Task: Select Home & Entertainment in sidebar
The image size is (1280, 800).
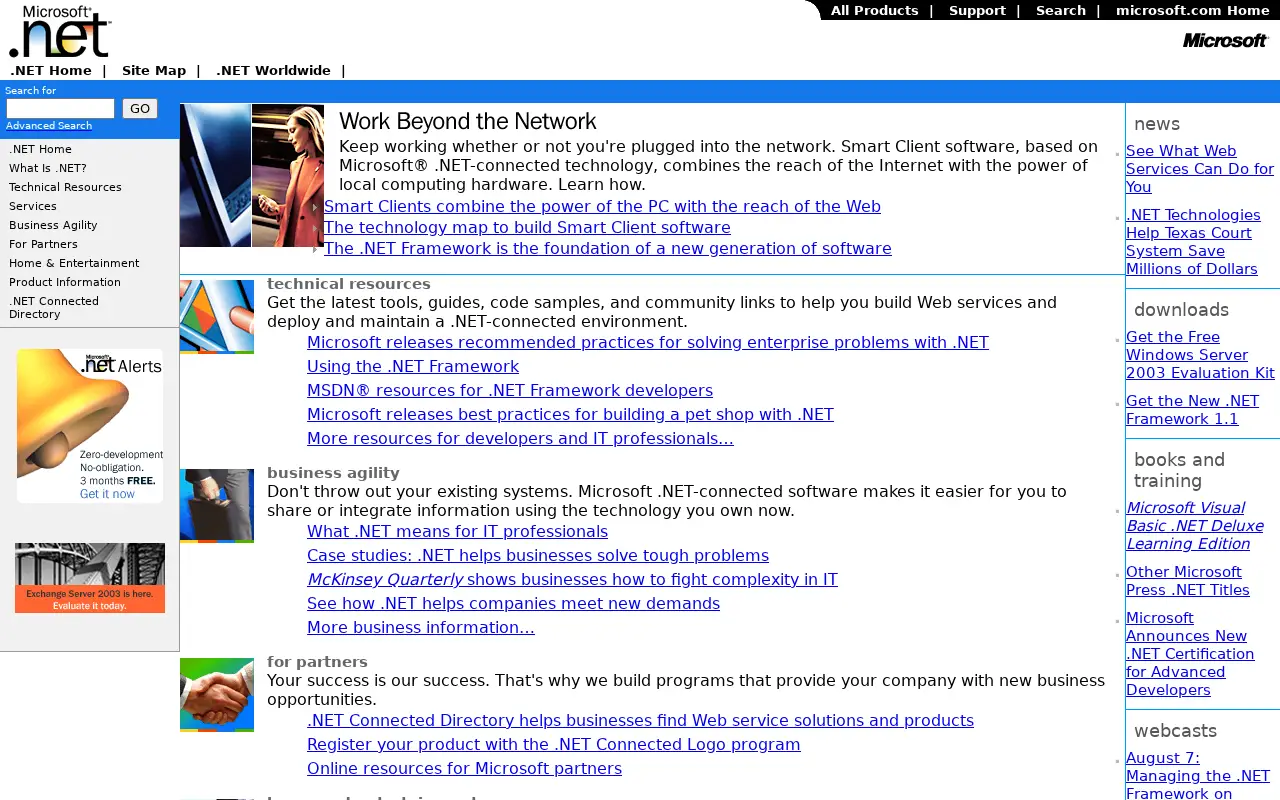Action: 74,263
